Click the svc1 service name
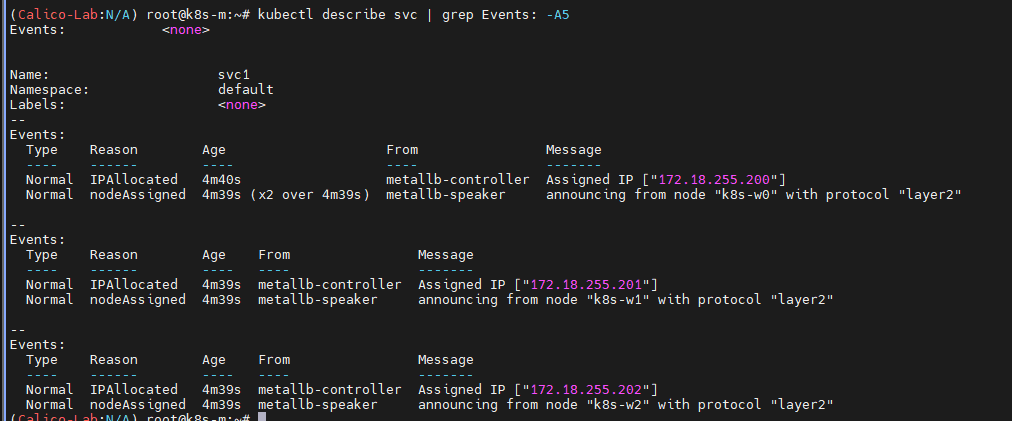Screen dimensions: 1012x421 tap(234, 75)
